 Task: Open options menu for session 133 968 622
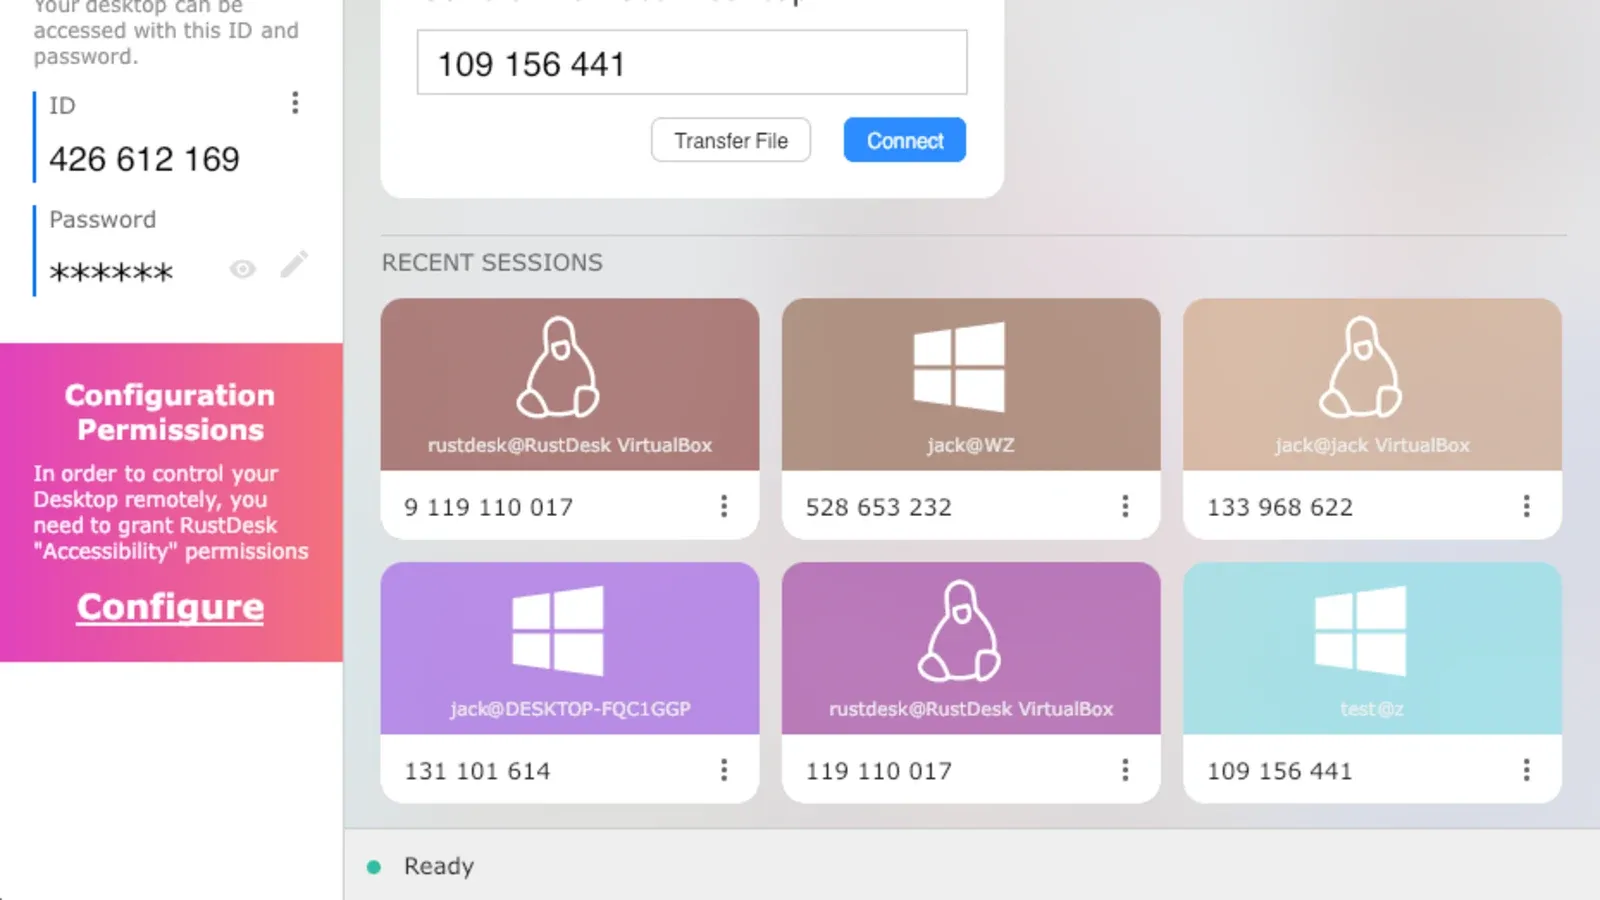point(1526,507)
